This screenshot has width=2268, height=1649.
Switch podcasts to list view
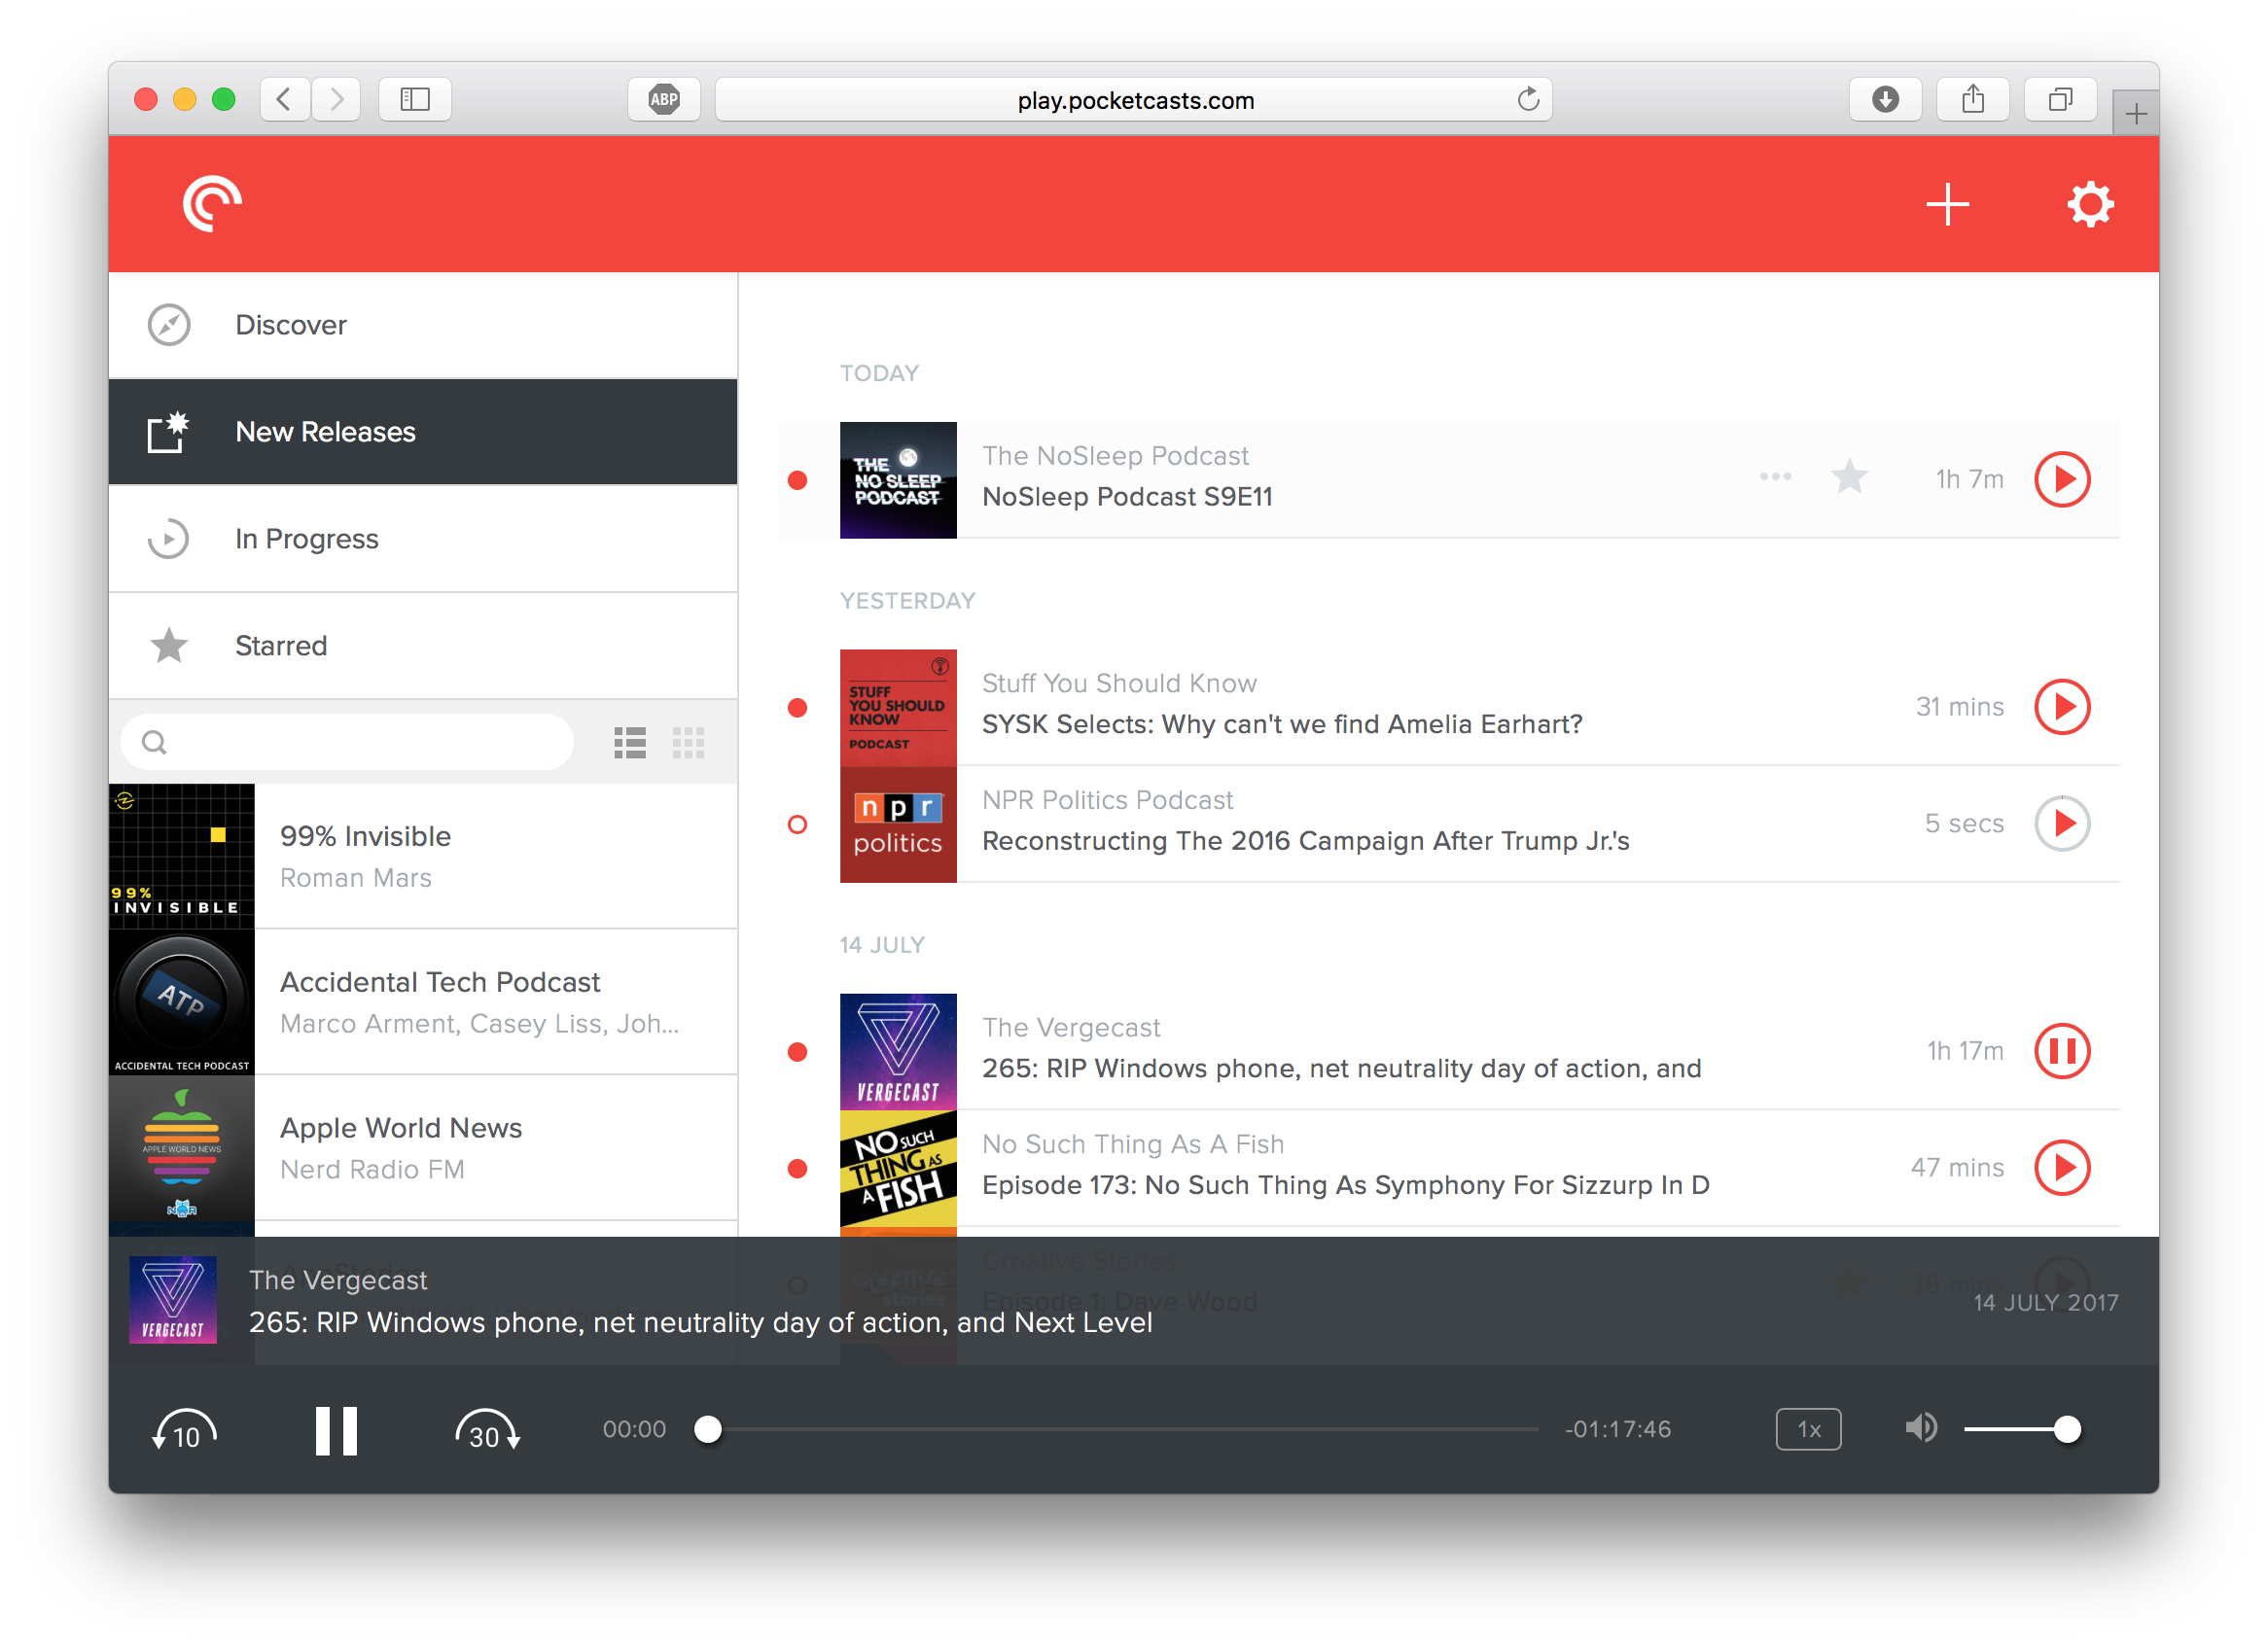tap(630, 742)
